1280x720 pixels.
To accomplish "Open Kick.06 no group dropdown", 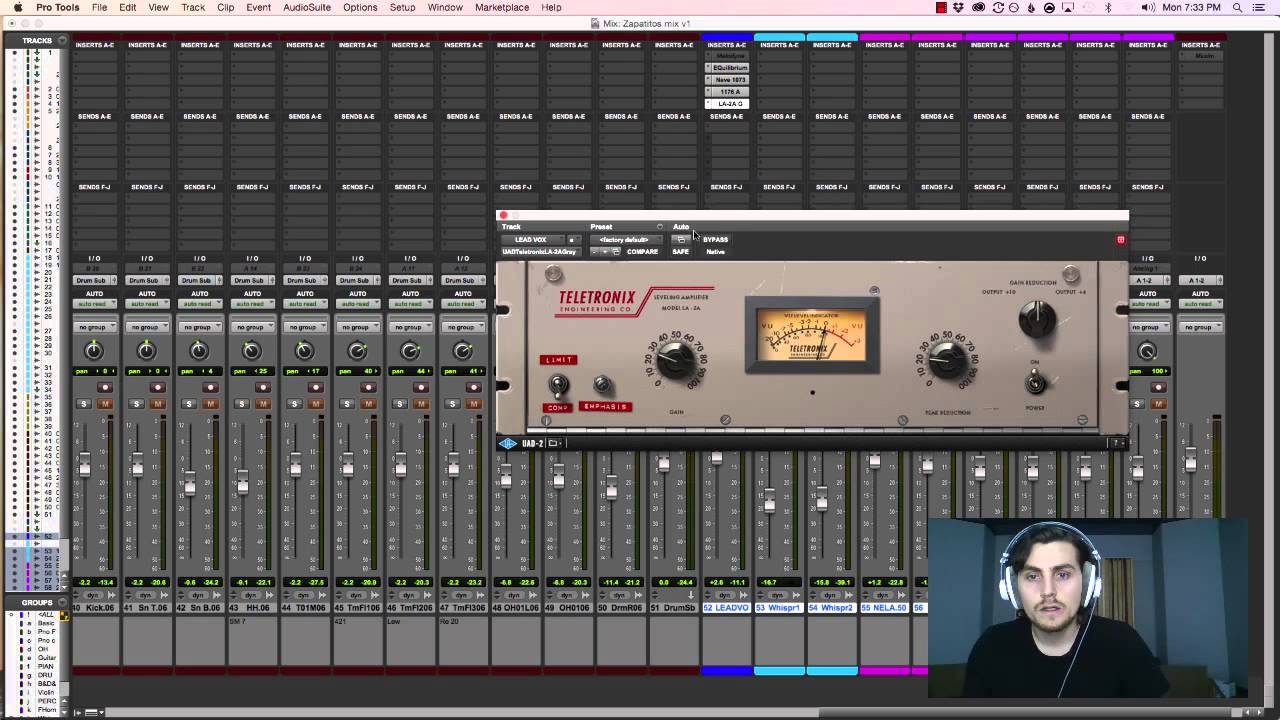I will [x=94, y=327].
